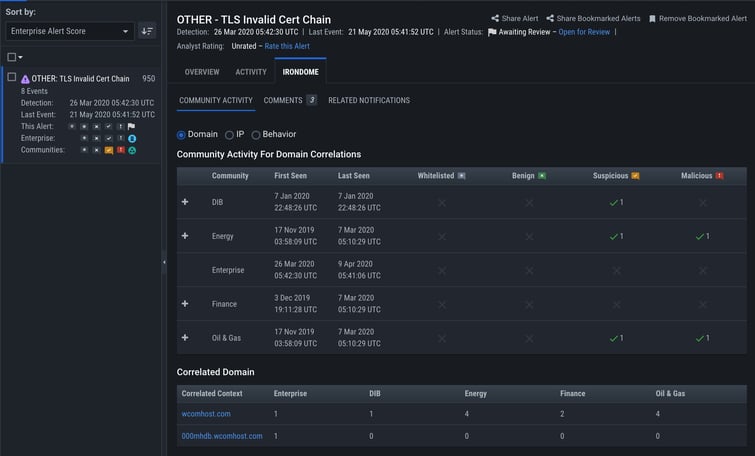
Task: Select the Behavior radio button
Action: coord(256,135)
